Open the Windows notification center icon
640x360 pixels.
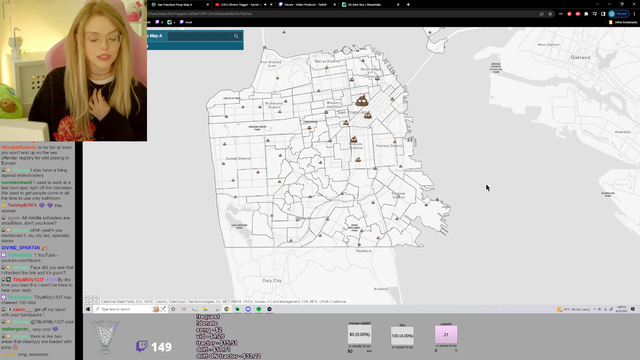click(x=633, y=309)
